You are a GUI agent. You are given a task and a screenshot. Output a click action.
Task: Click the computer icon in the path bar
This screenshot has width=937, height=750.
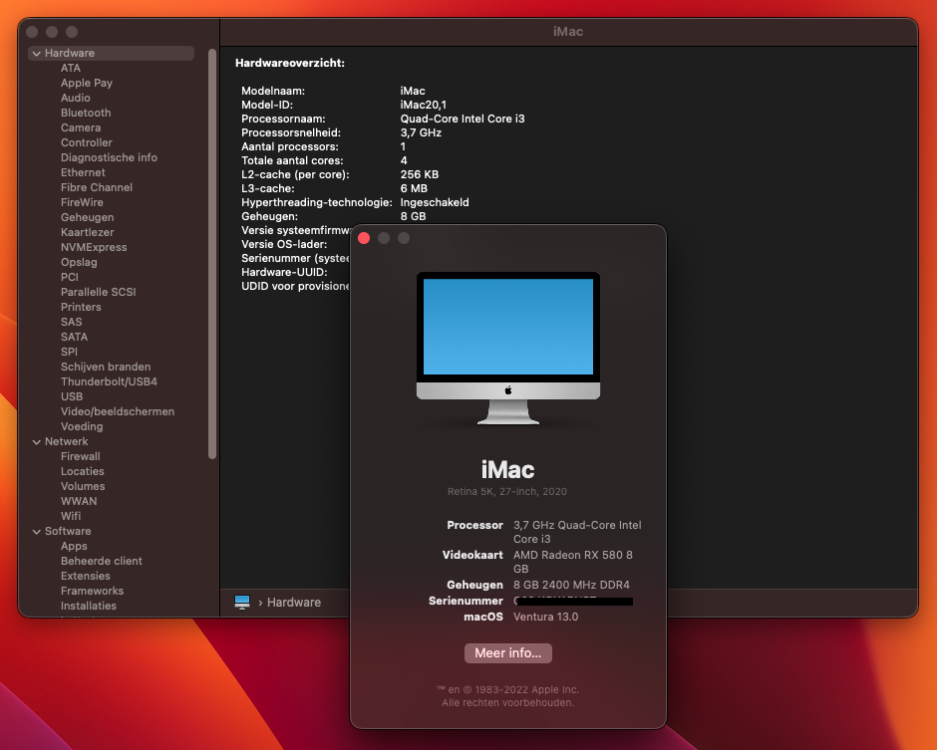pyautogui.click(x=242, y=602)
